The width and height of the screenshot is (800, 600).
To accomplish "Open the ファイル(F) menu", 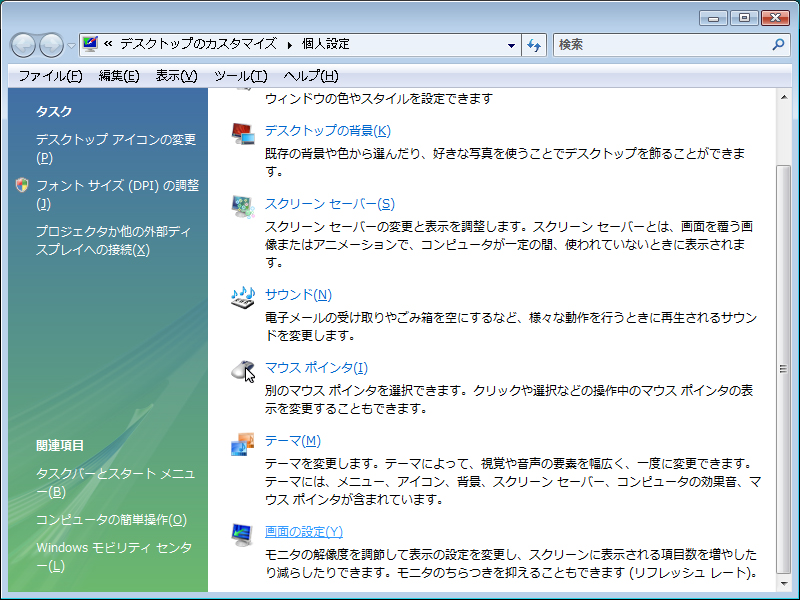I will 50,76.
